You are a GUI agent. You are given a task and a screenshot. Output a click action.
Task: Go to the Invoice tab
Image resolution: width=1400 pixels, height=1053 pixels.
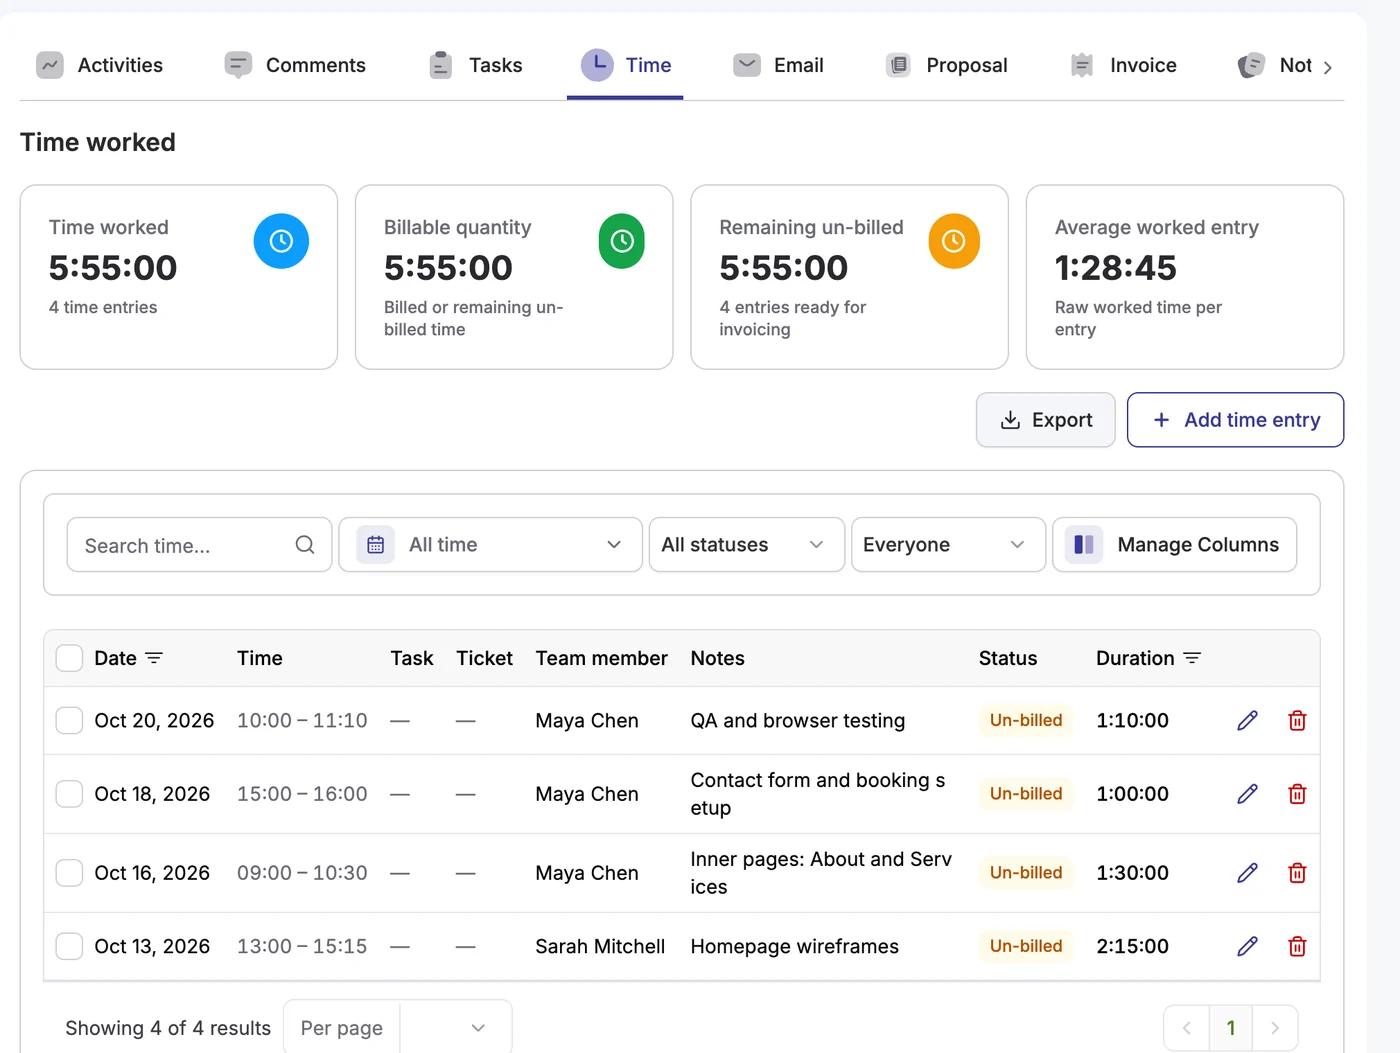point(1123,66)
